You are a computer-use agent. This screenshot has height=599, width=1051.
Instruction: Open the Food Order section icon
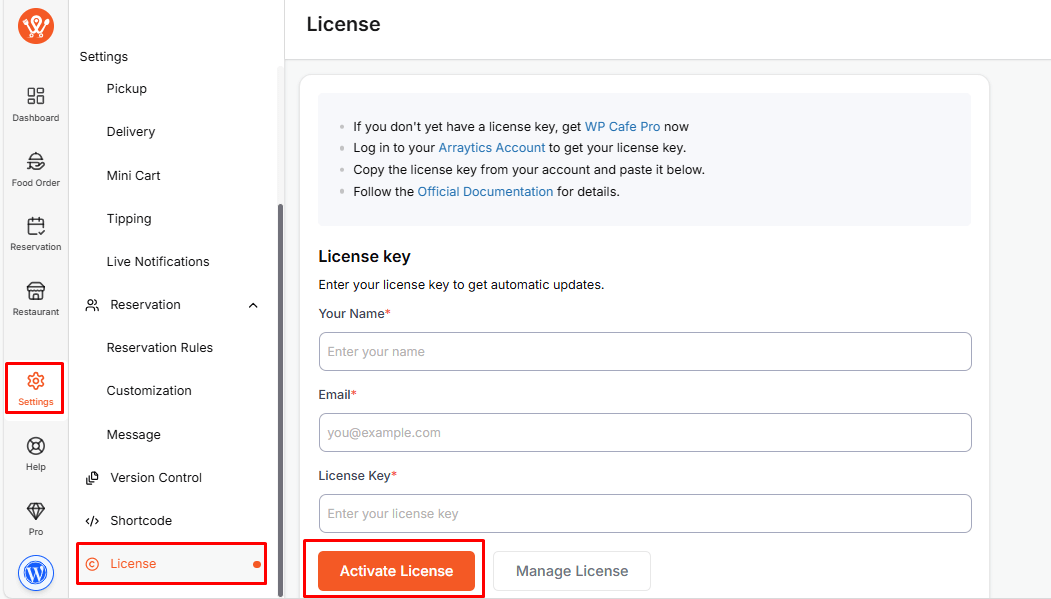pos(36,161)
